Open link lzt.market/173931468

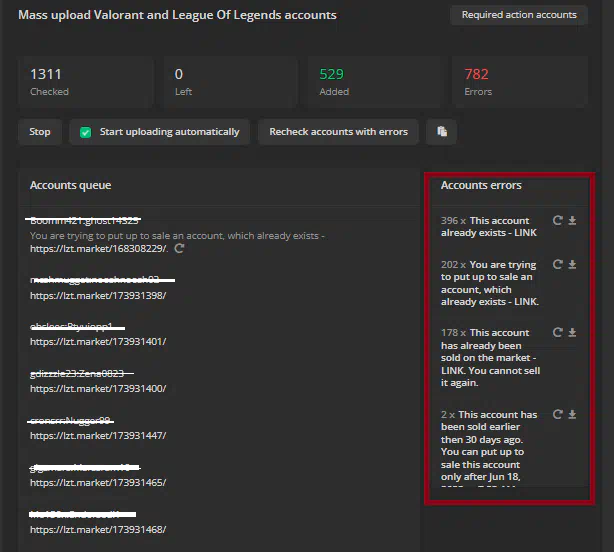(x=98, y=530)
